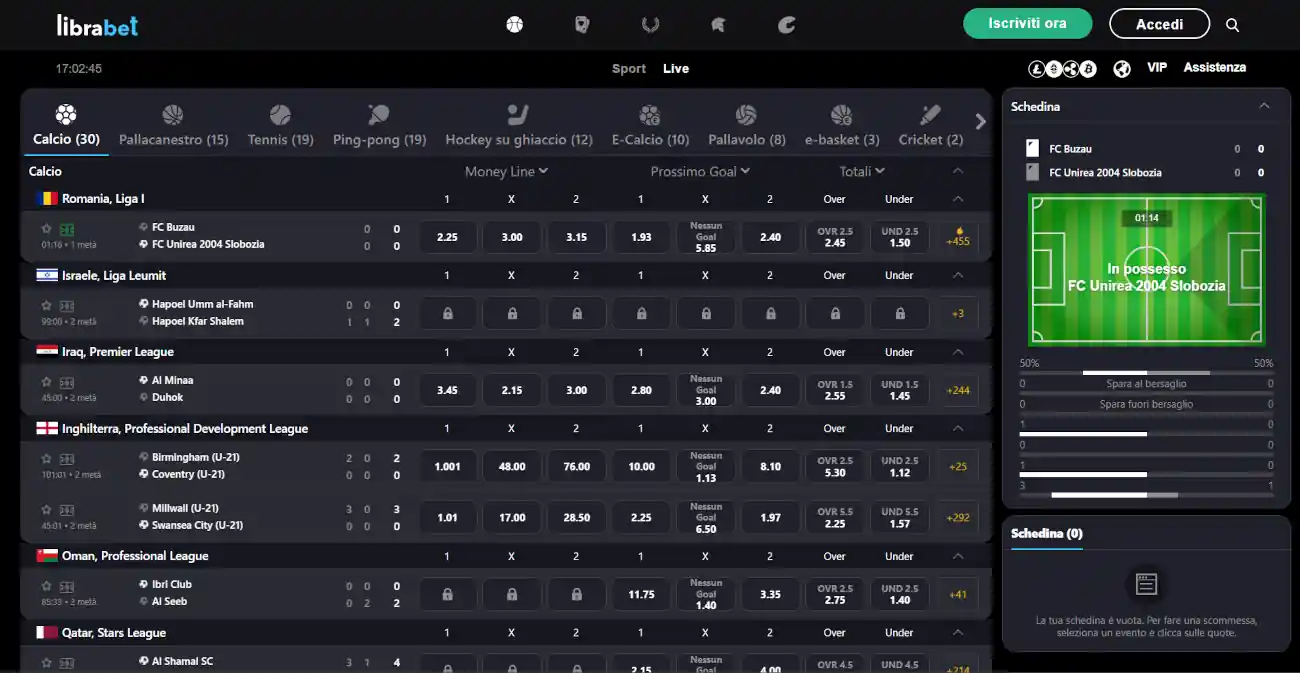The image size is (1300, 673).
Task: Collapse the Calcio section chevron
Action: (958, 172)
